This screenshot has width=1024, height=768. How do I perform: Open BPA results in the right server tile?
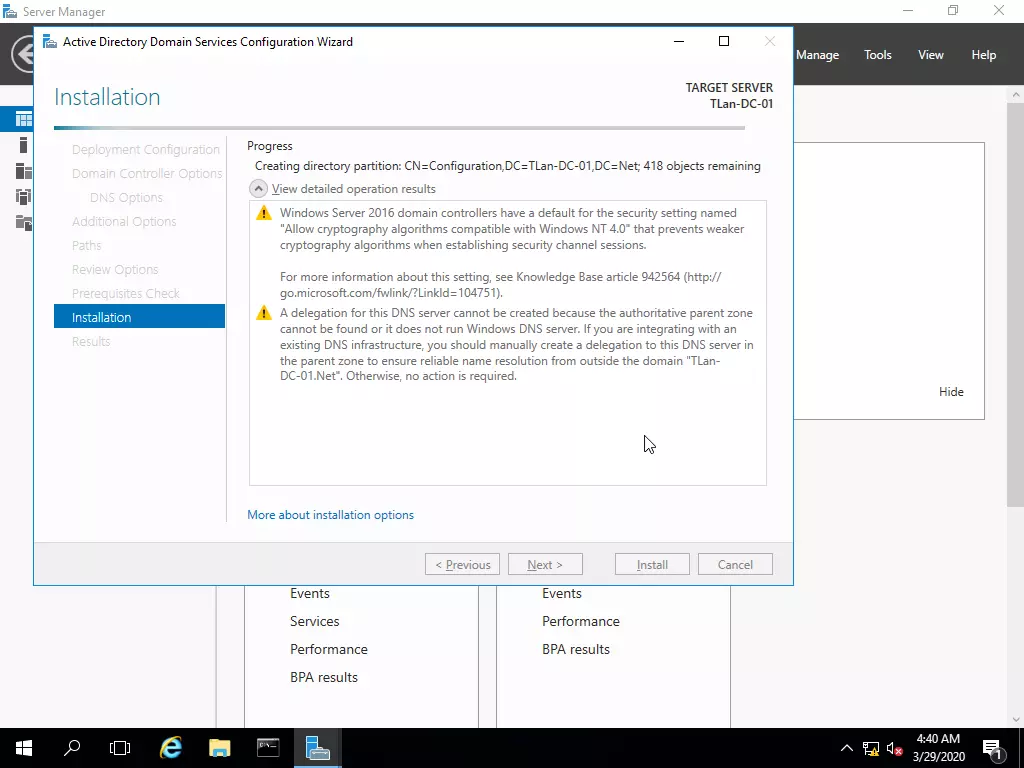(x=576, y=649)
